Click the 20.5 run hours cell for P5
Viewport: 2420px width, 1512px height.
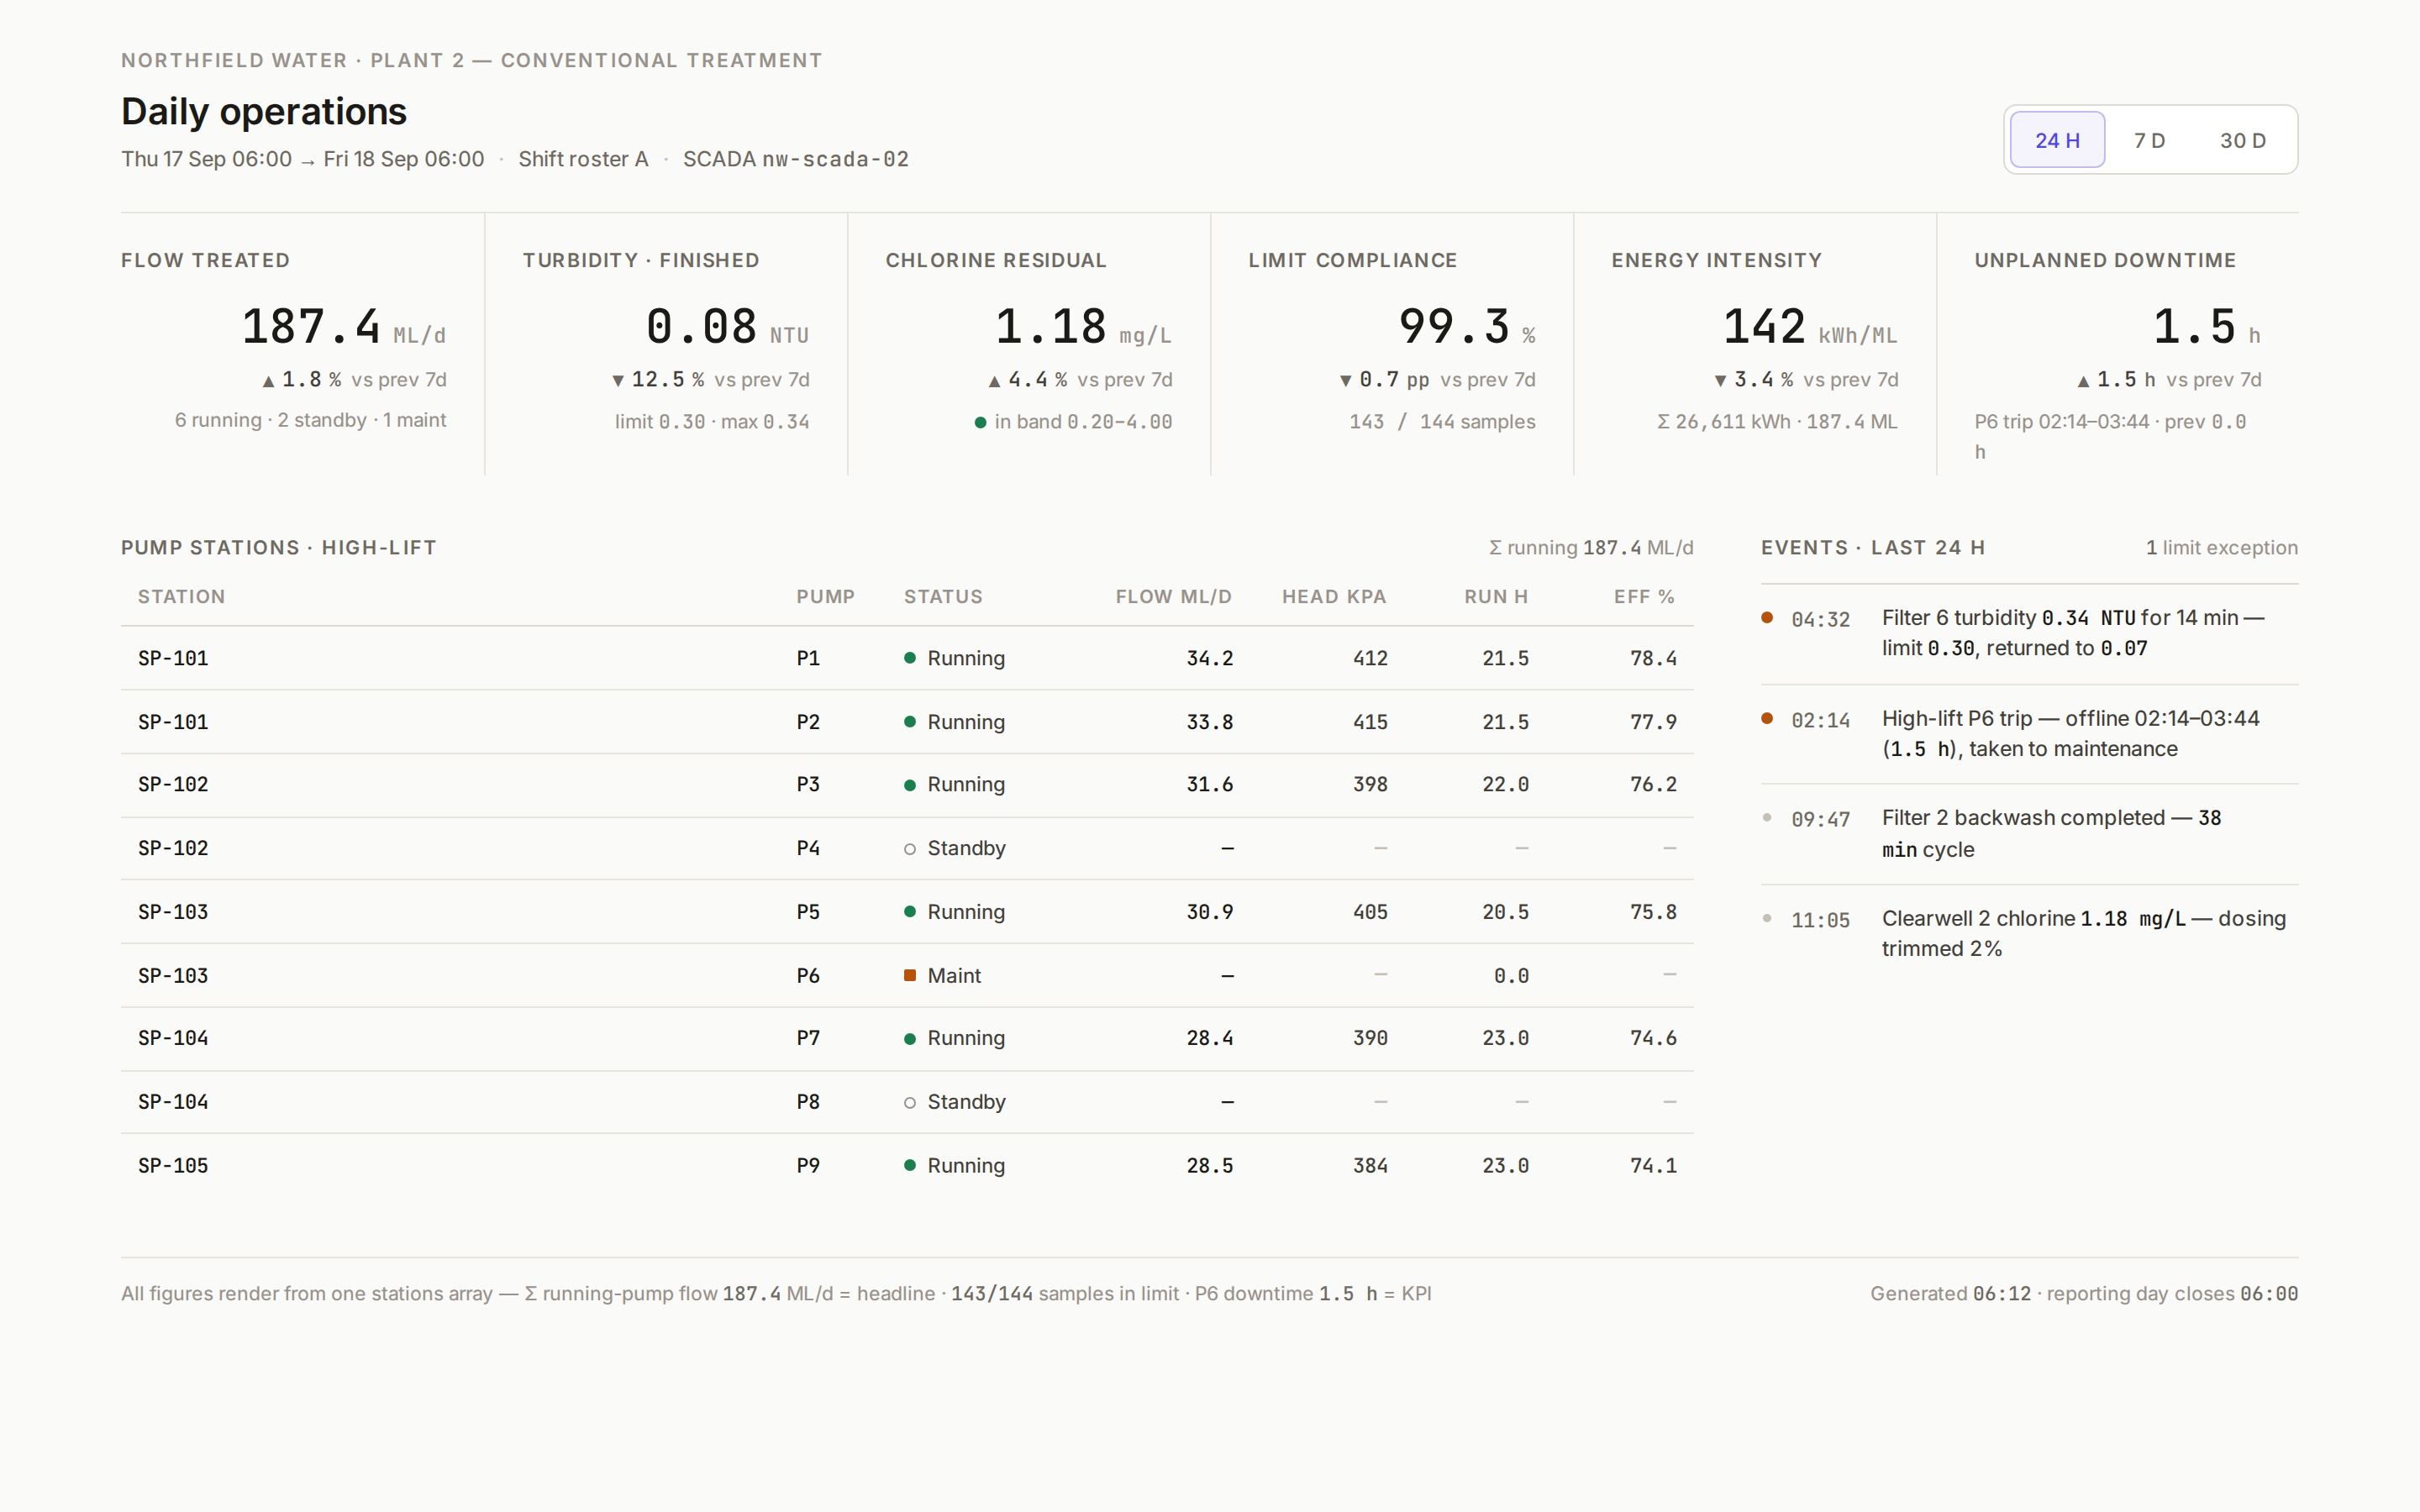1505,912
